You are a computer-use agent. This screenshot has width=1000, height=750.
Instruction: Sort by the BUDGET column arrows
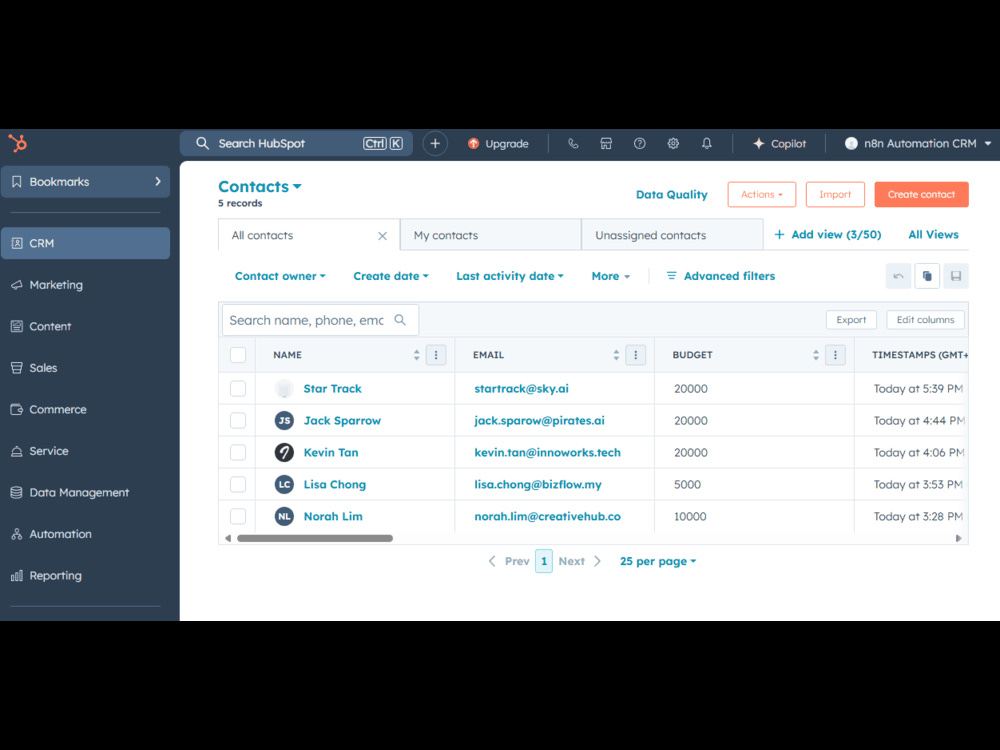tap(816, 355)
